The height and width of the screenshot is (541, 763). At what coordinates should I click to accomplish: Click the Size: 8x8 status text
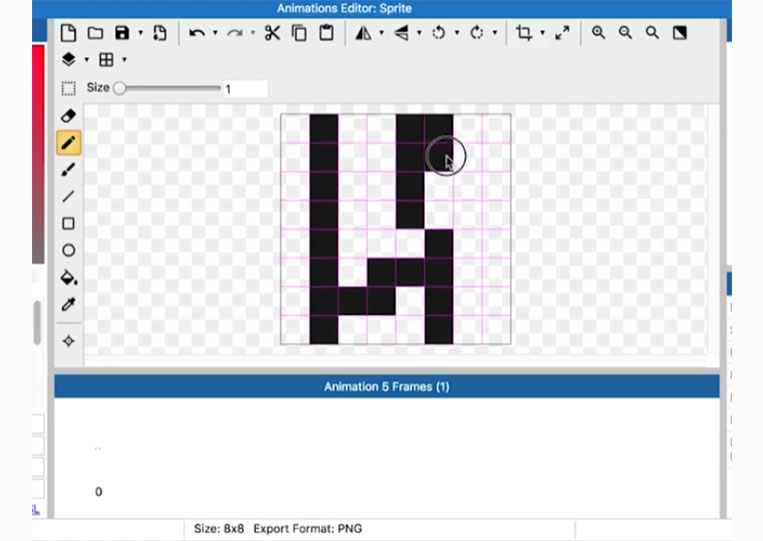219,529
